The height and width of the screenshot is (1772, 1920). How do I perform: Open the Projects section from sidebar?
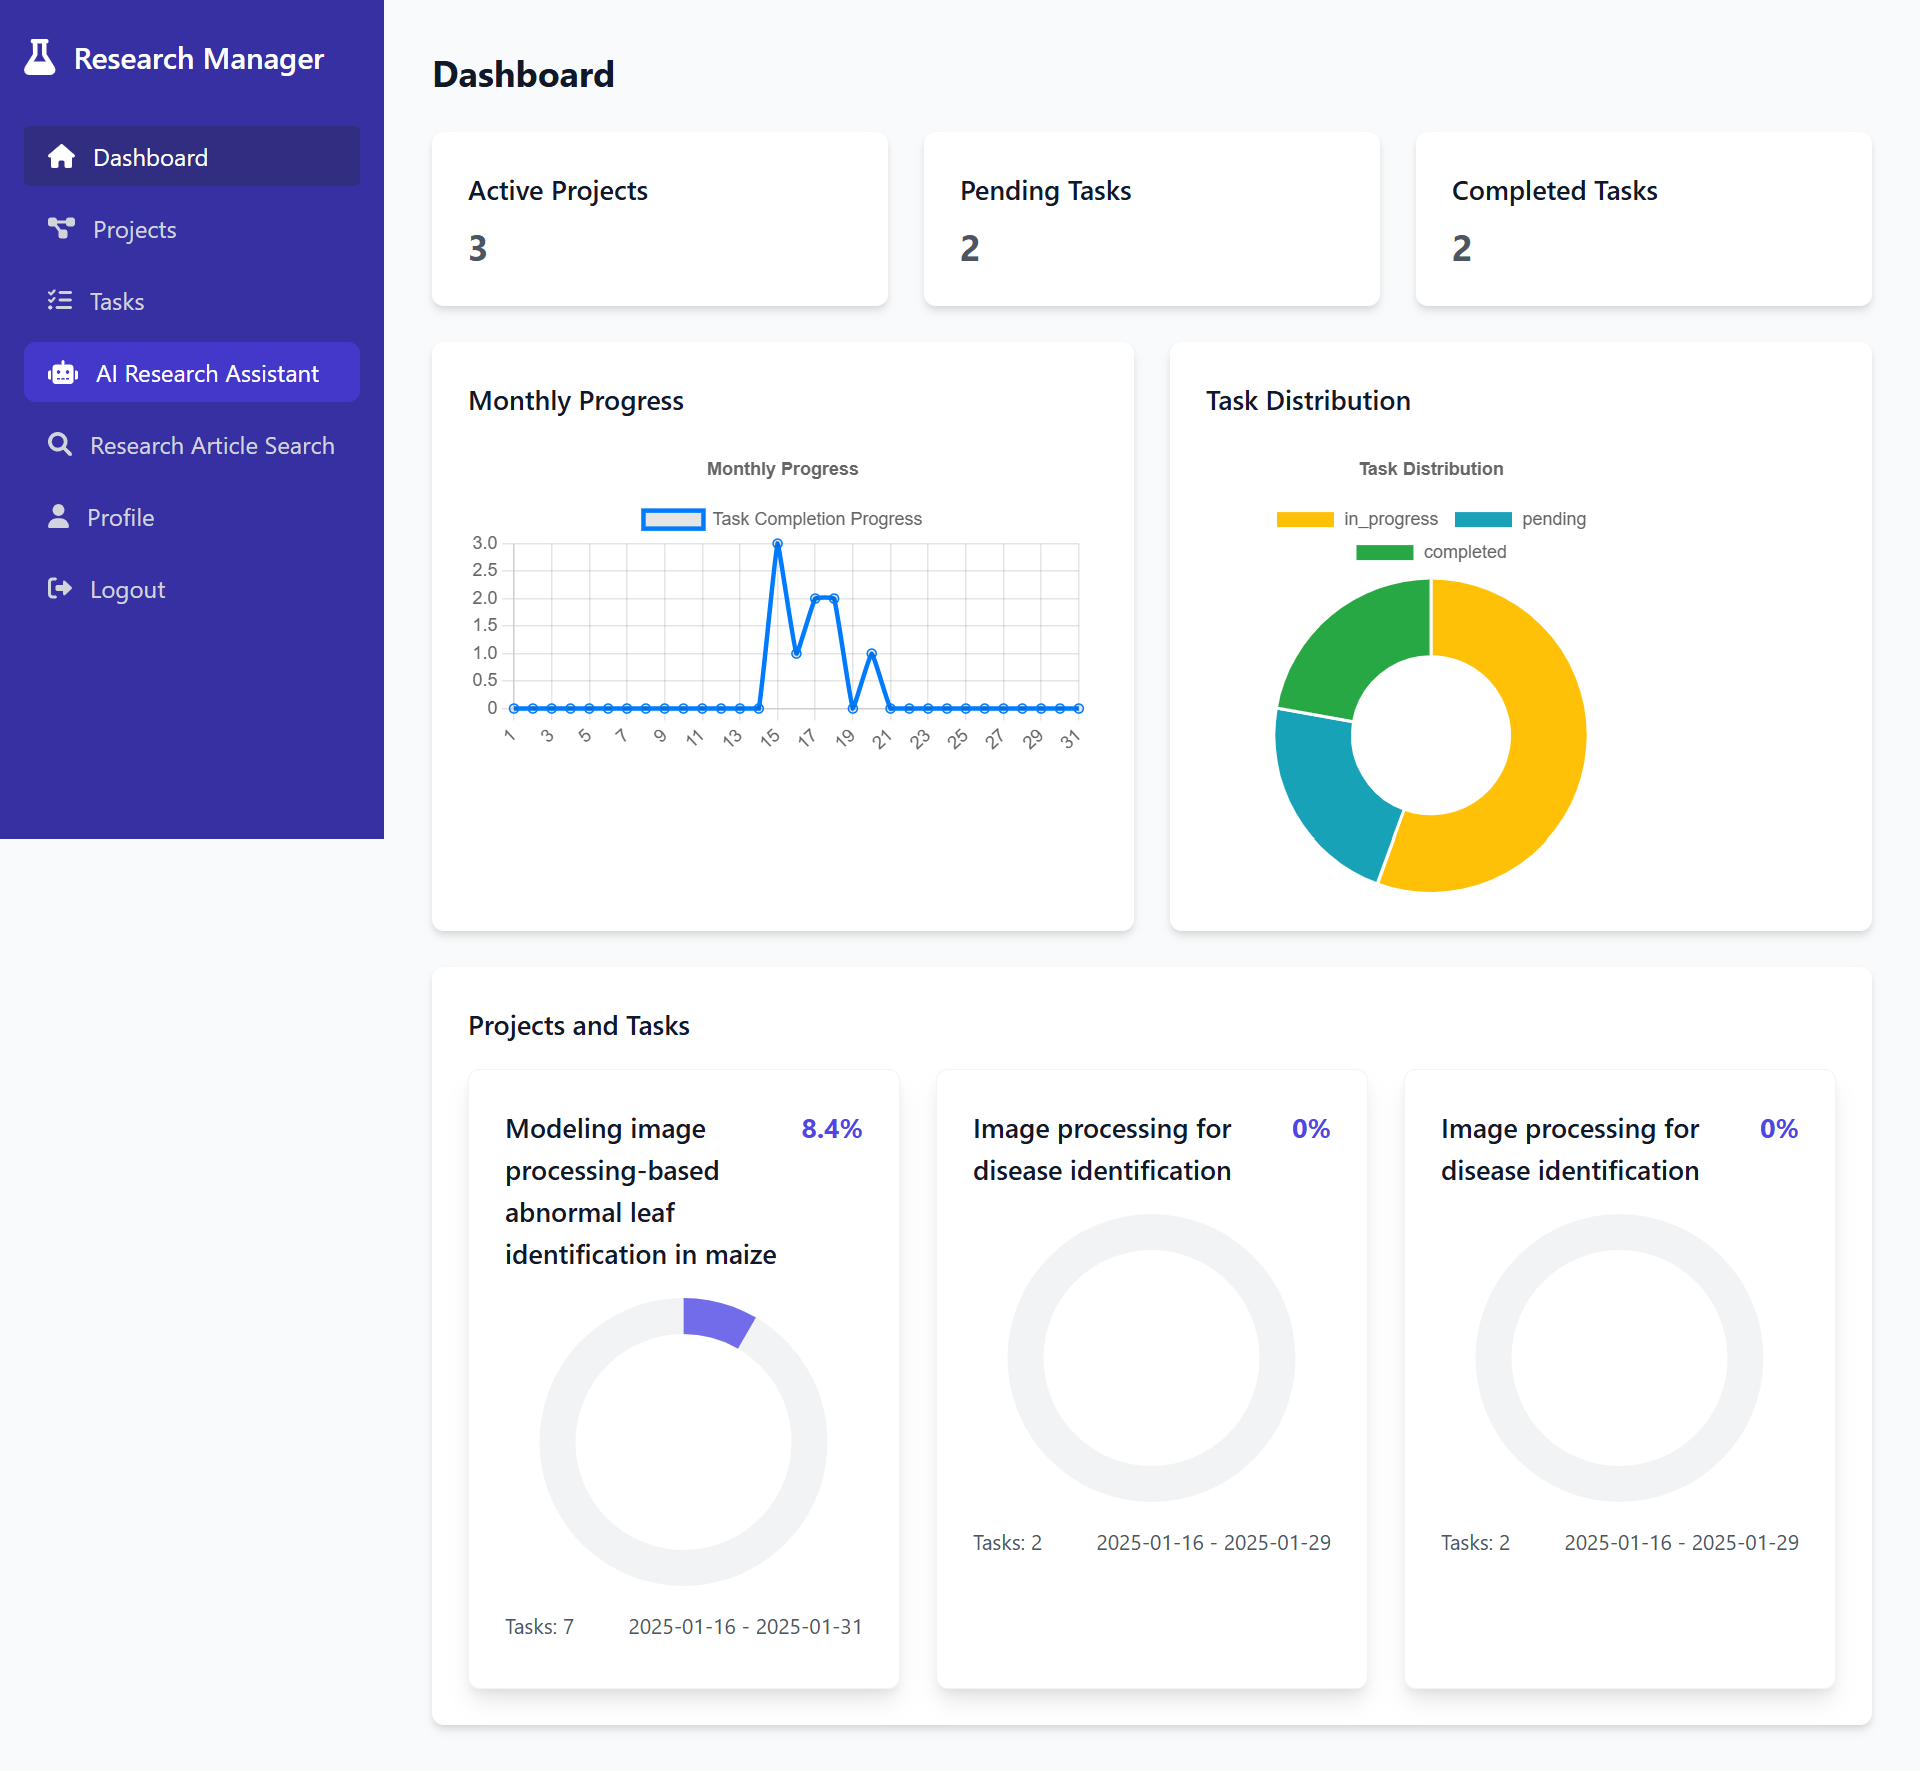[x=135, y=228]
